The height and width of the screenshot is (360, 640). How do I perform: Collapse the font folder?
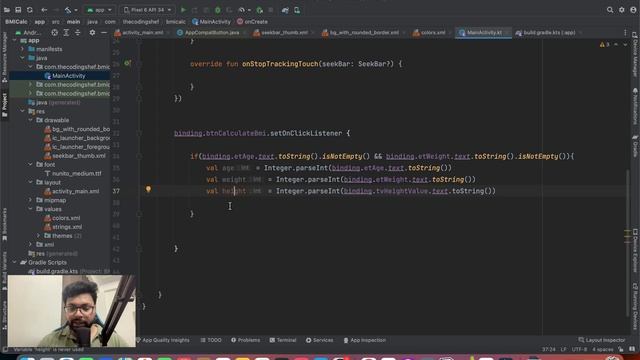pyautogui.click(x=31, y=164)
